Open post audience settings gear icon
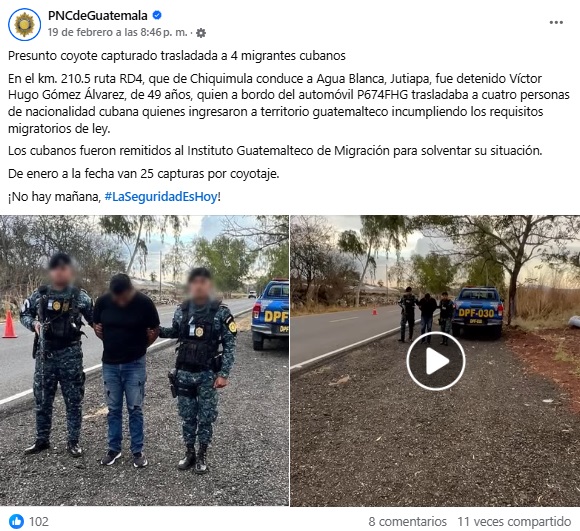Image resolution: width=580 pixels, height=531 pixels. [201, 33]
